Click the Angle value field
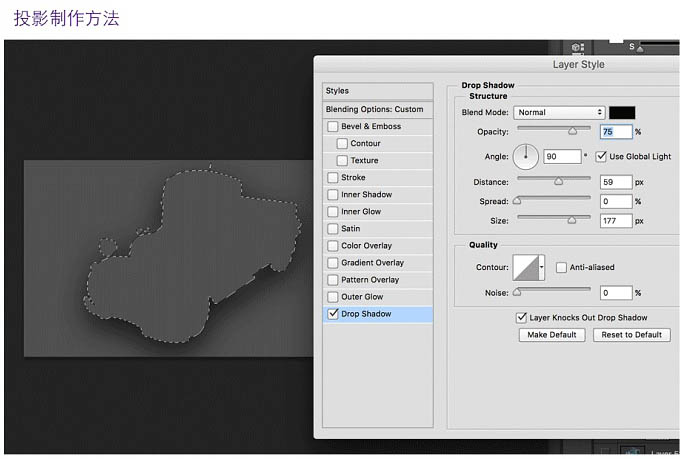 coord(562,156)
